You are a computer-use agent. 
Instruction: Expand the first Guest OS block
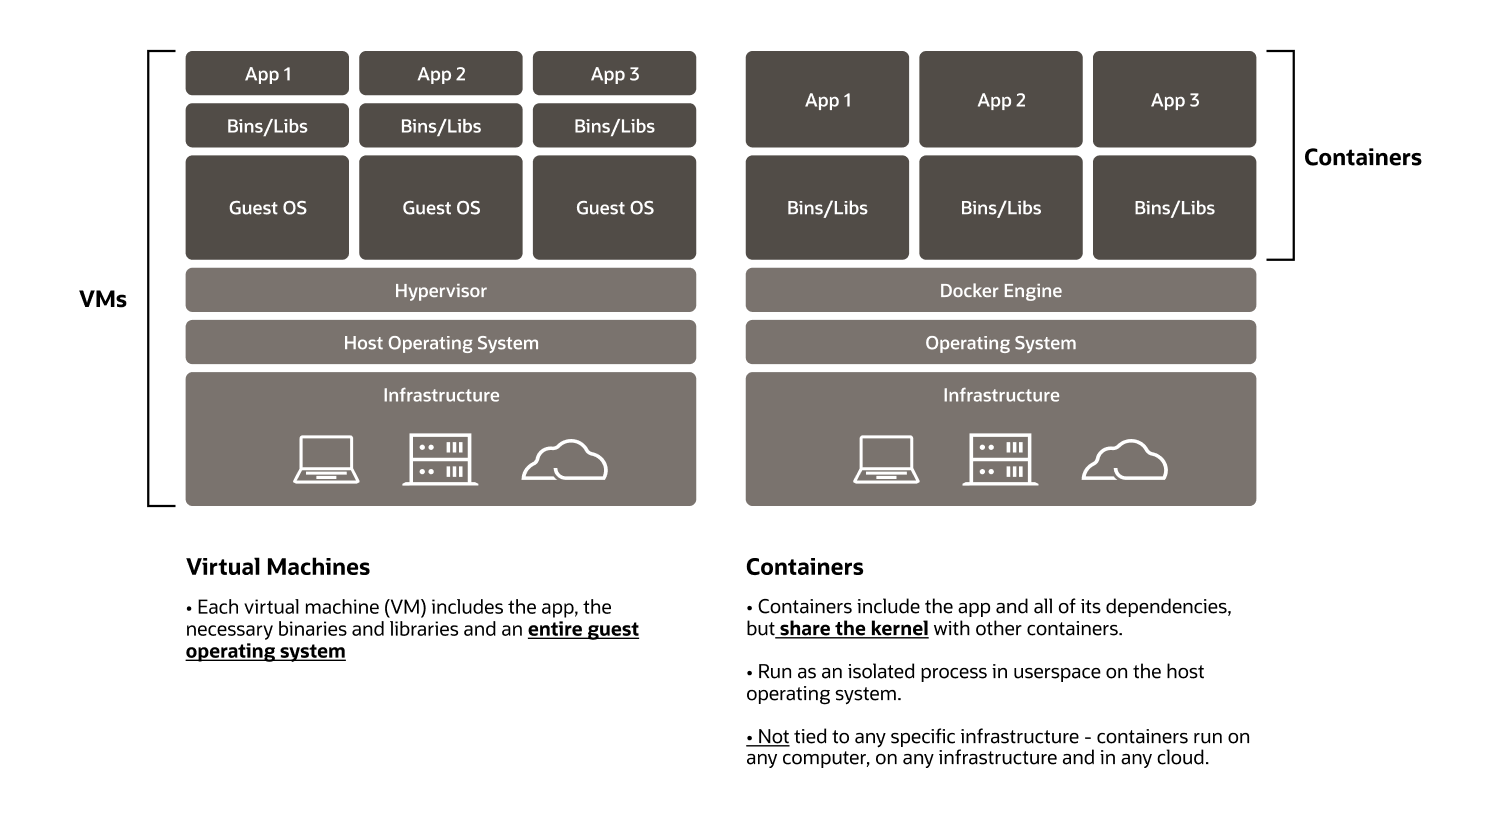(267, 207)
